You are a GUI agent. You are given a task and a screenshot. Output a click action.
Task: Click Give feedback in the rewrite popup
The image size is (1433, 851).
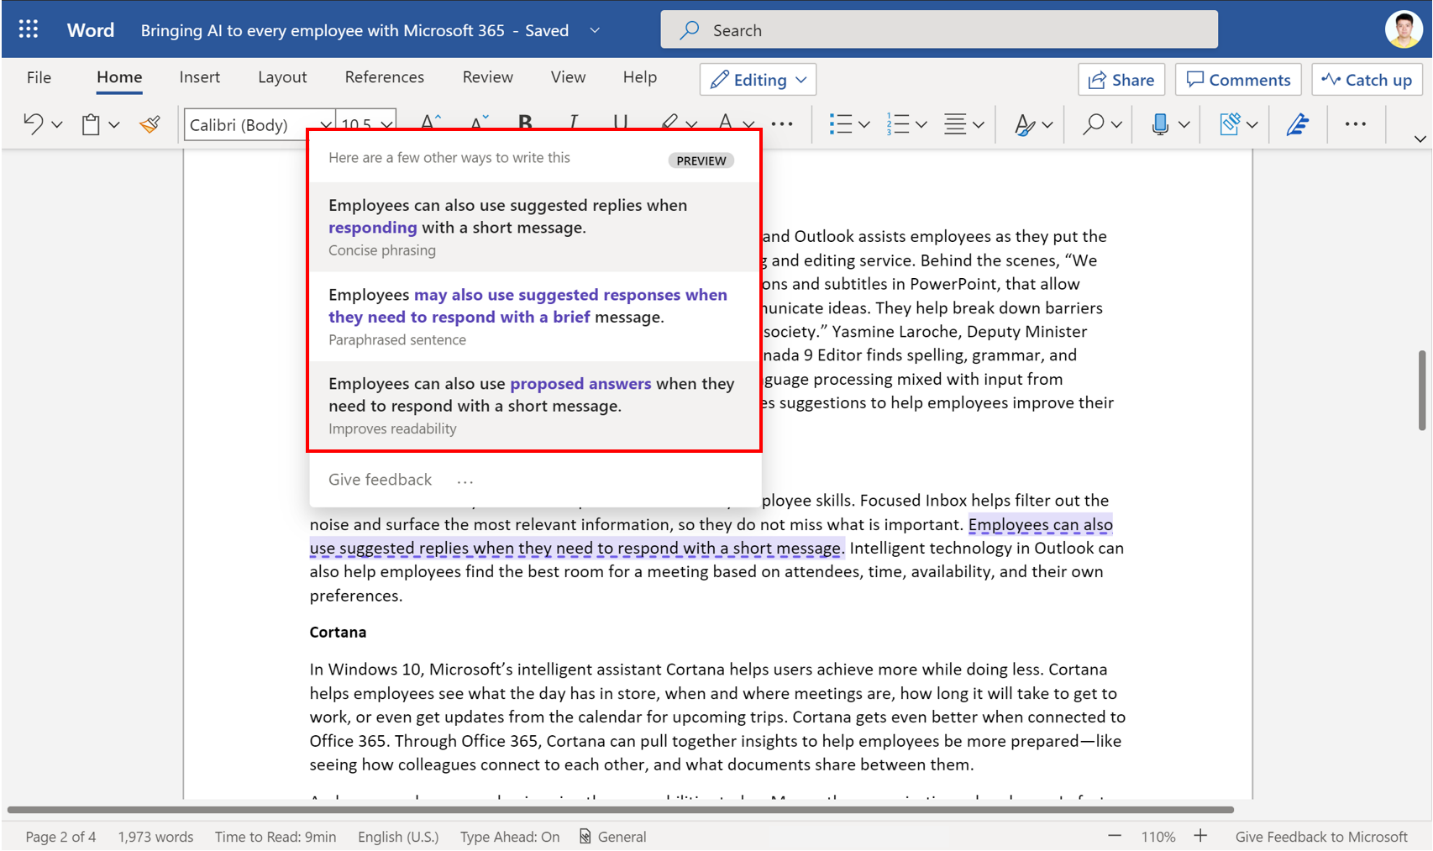click(380, 479)
